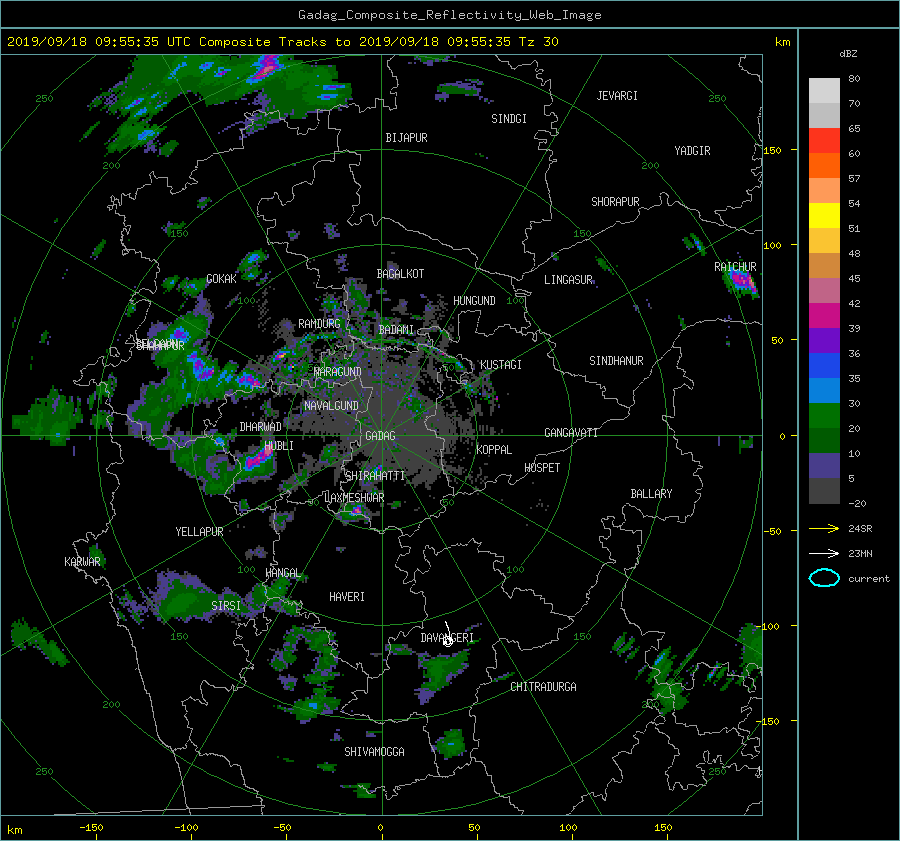900x841 pixels.
Task: Click the 150 tick on right axis
Action: [772, 150]
